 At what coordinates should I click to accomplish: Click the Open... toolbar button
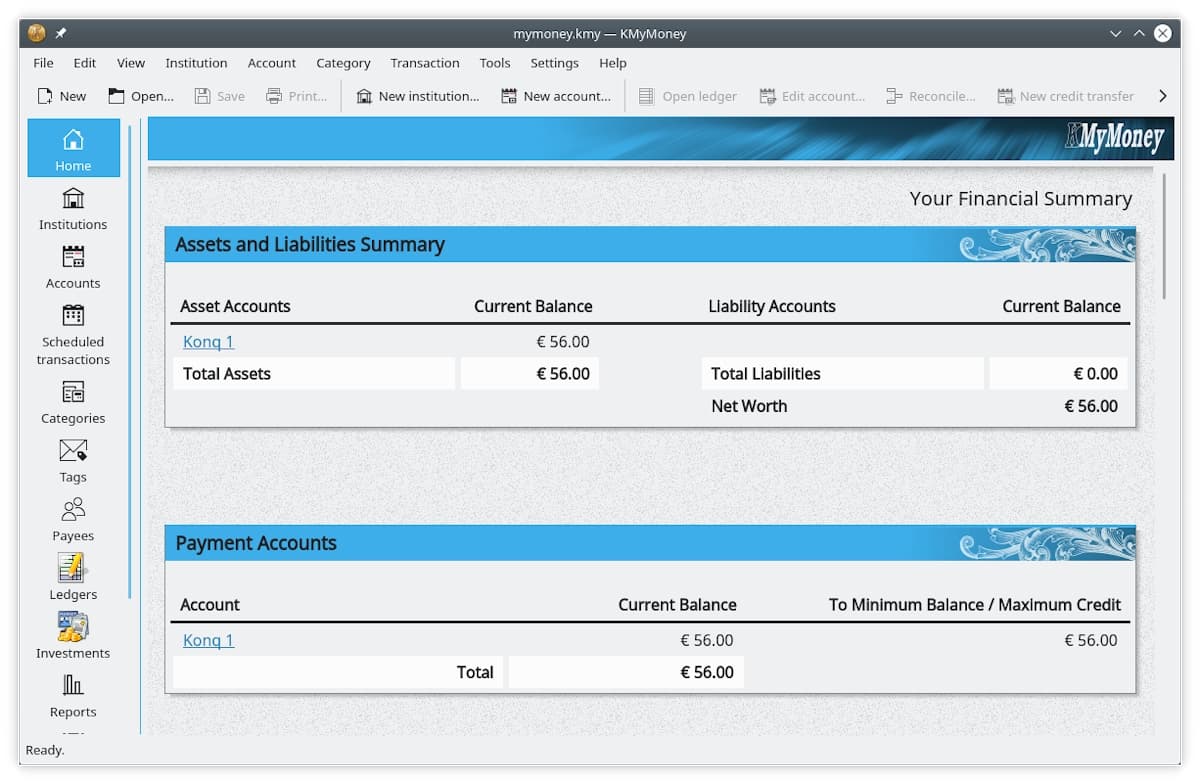point(141,96)
